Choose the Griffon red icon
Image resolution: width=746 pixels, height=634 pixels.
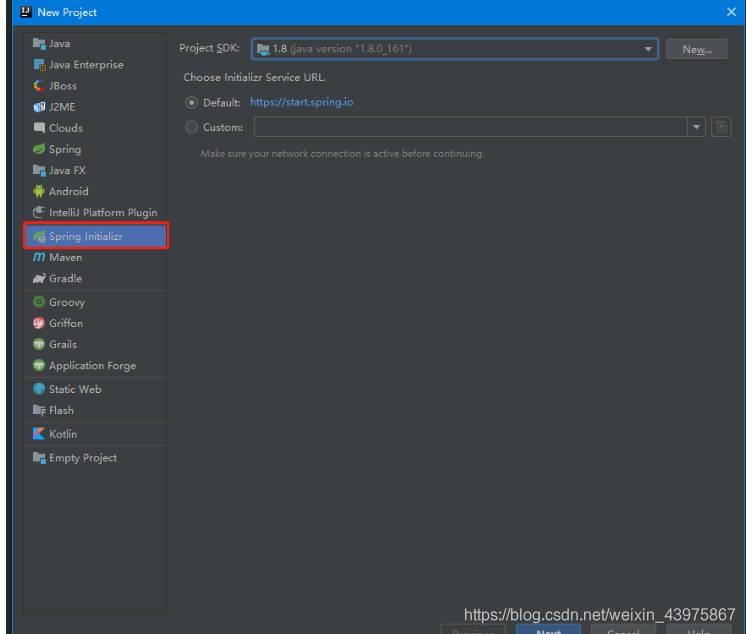(39, 323)
